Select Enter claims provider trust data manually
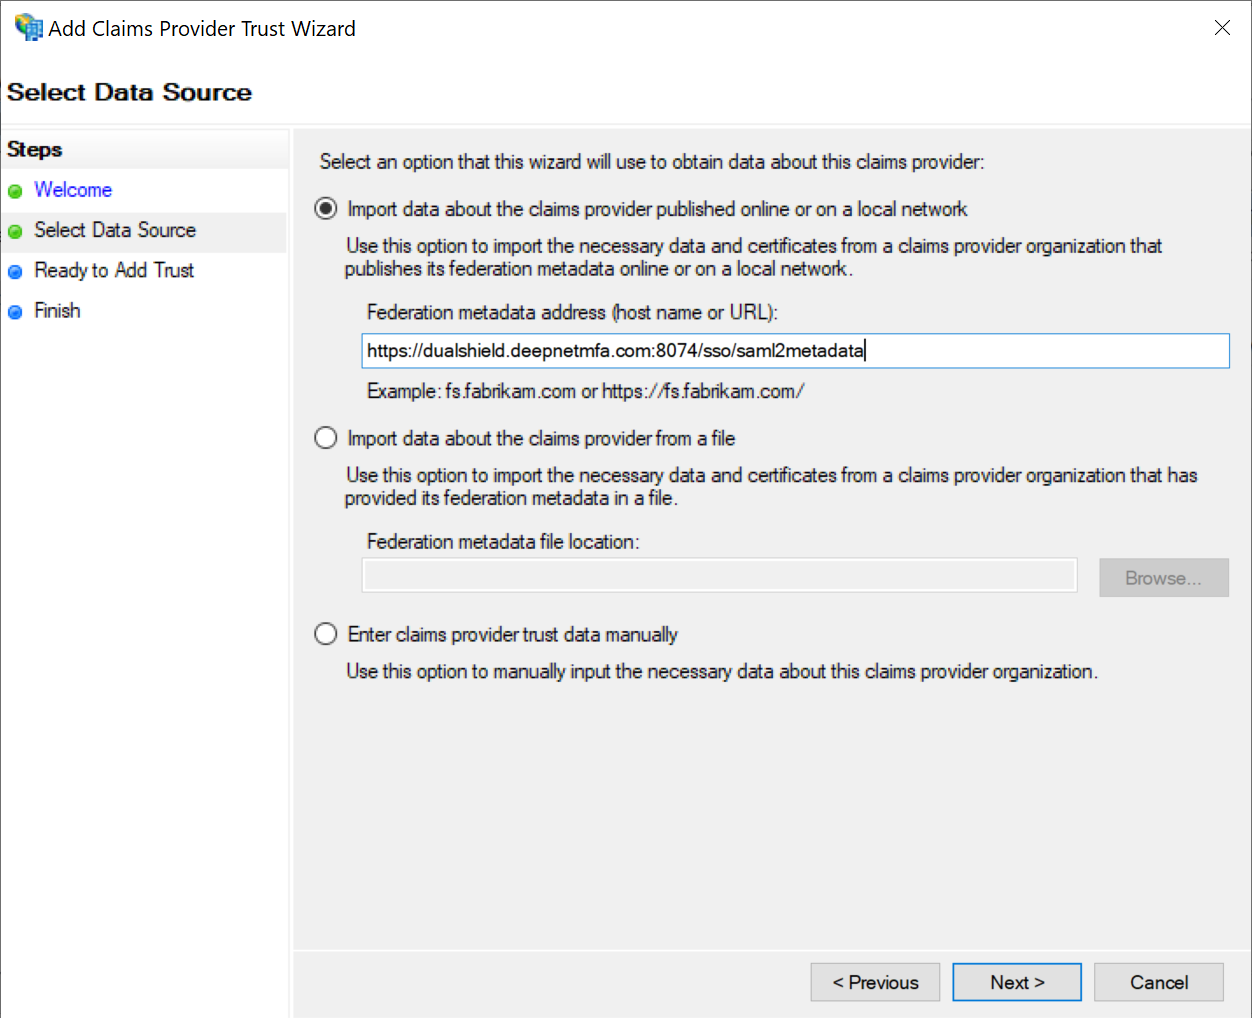Screen dimensions: 1252x1018 click(x=326, y=634)
